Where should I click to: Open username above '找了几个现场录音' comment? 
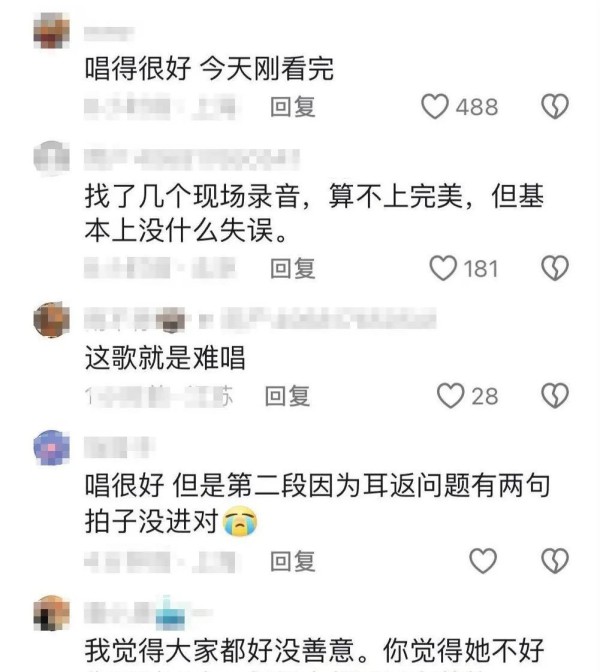[x=192, y=159]
